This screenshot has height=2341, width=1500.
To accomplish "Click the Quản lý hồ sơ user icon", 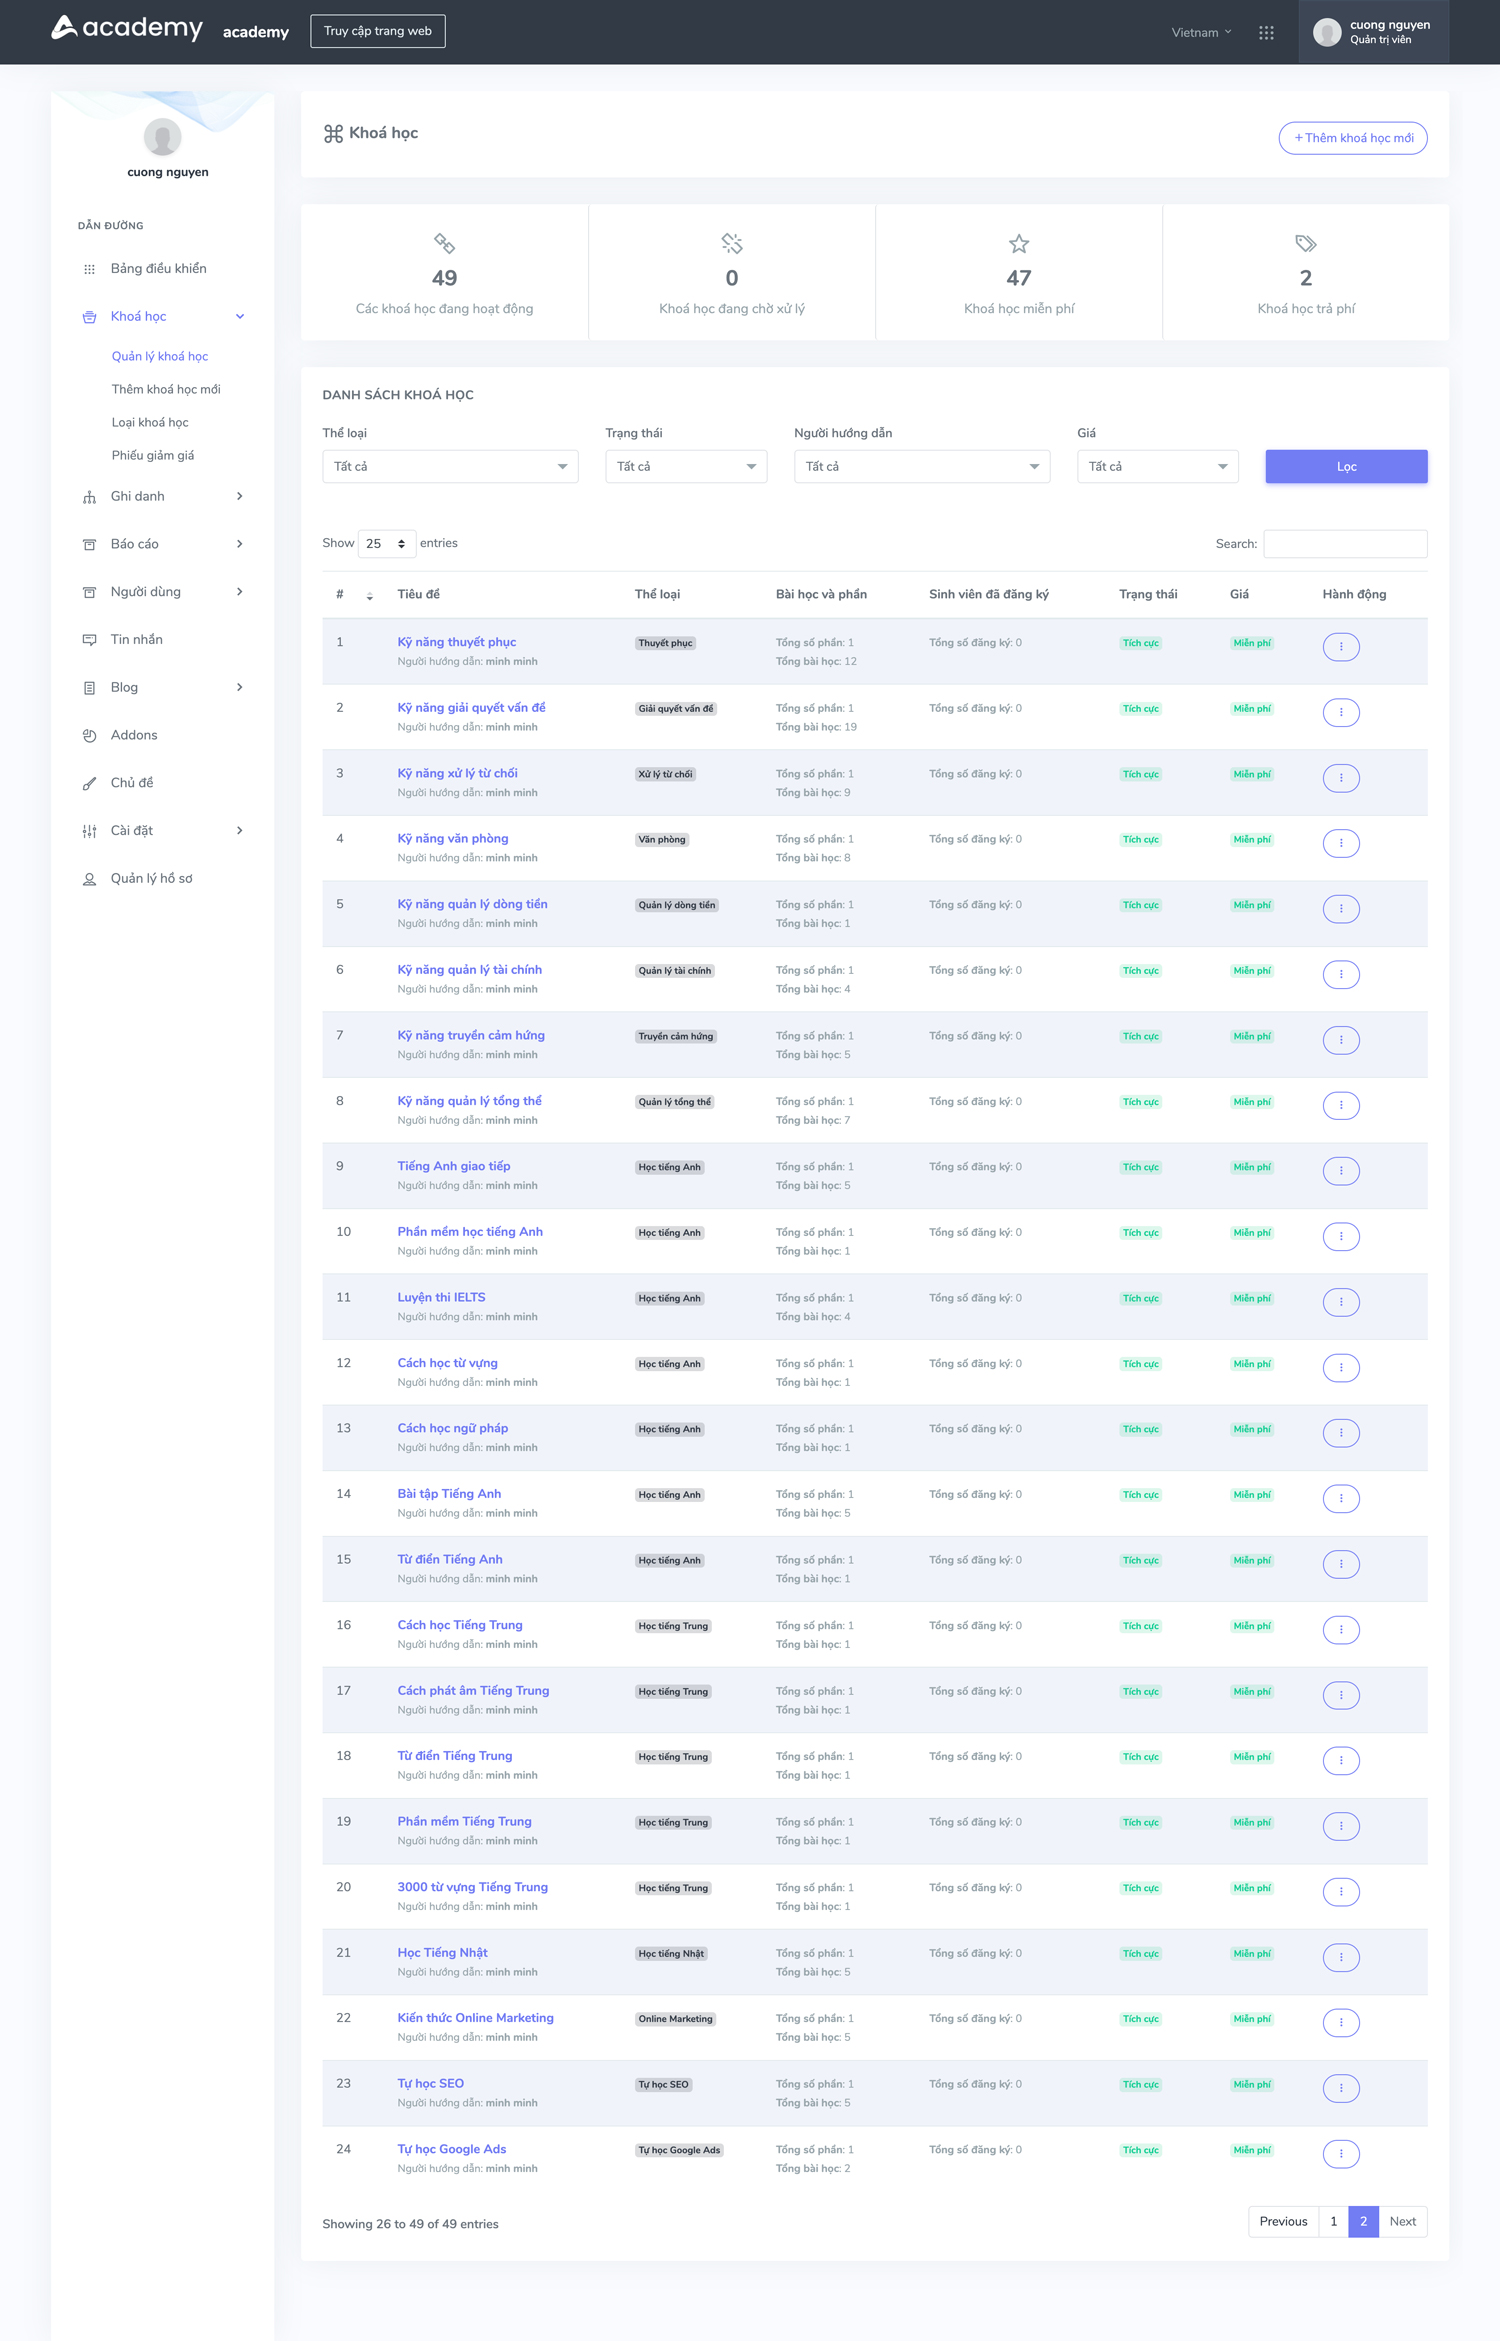I will [89, 879].
